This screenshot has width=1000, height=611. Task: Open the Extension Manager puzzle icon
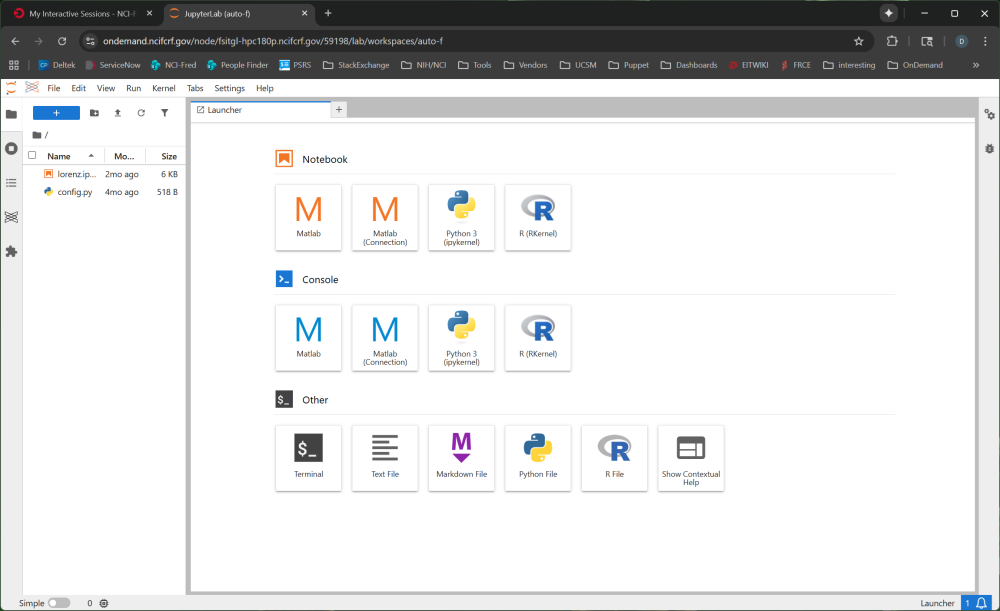pos(11,251)
